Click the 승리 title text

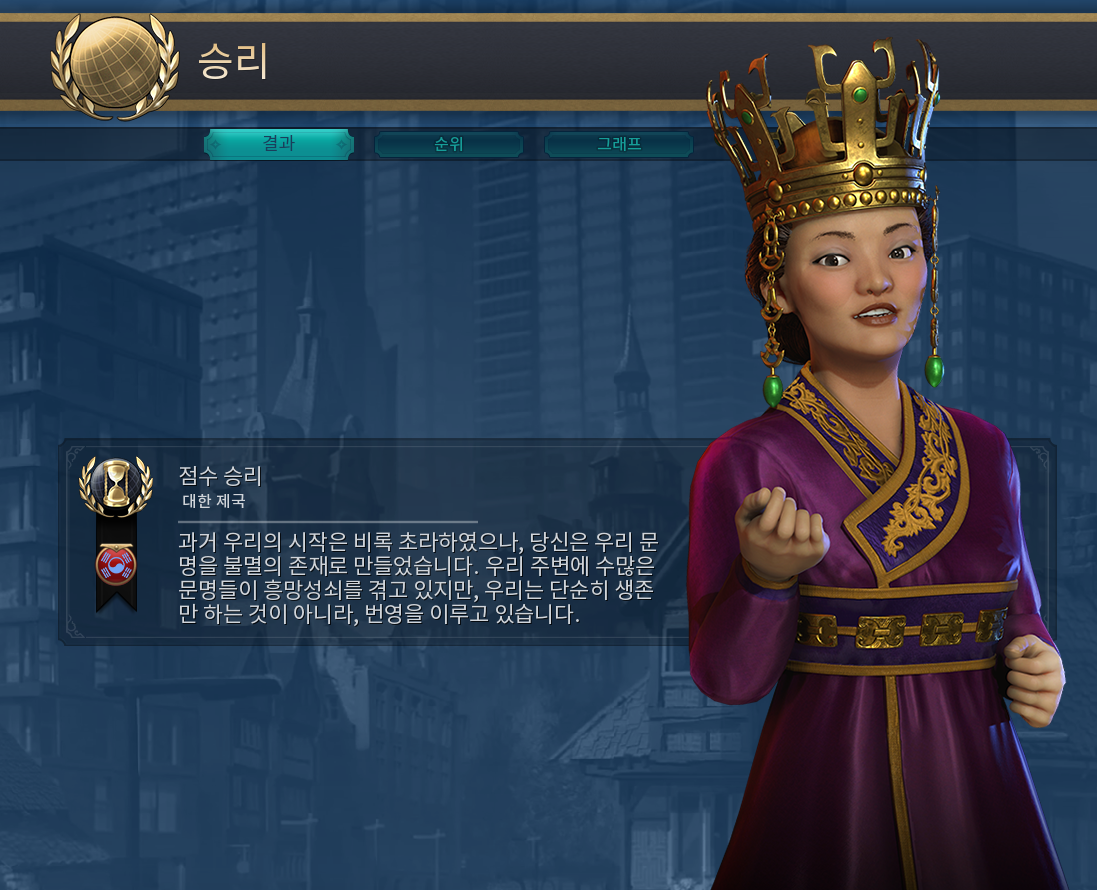(x=233, y=61)
